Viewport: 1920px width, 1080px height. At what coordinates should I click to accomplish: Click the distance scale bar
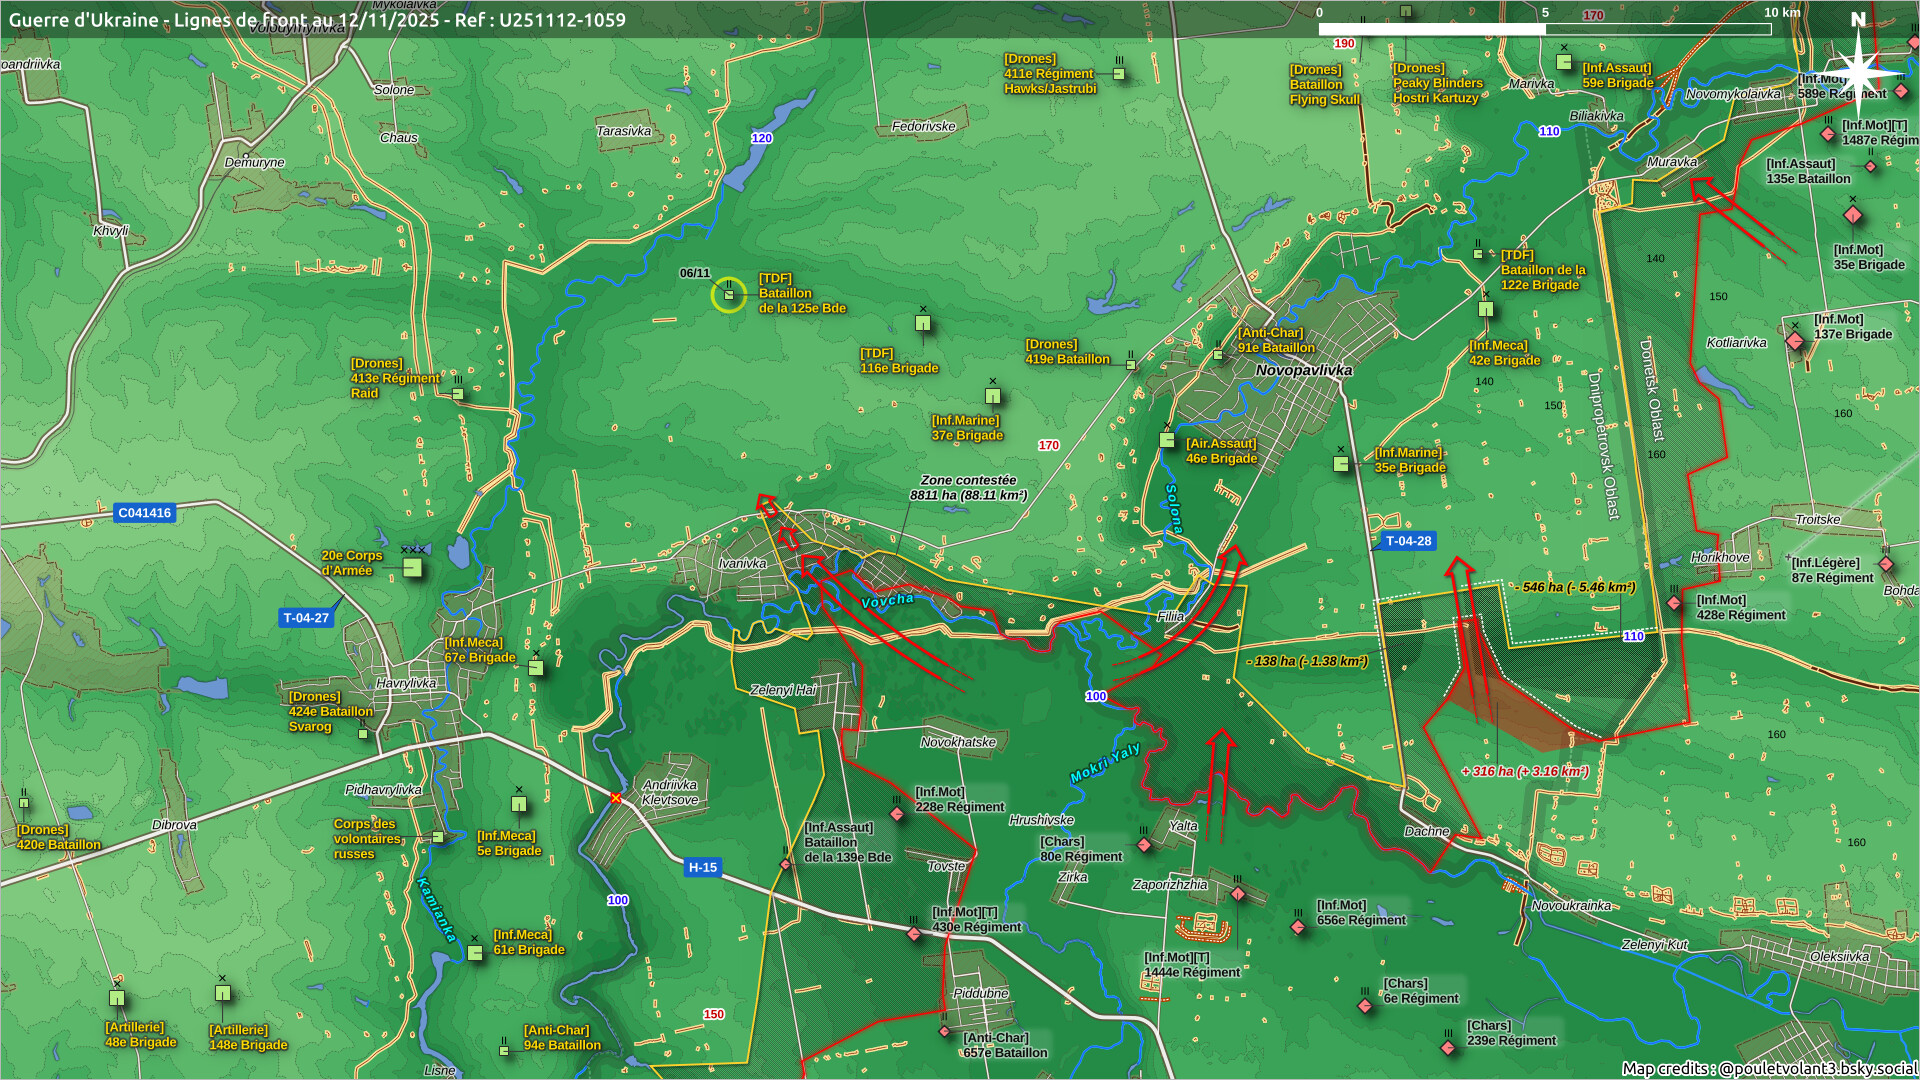pyautogui.click(x=1544, y=29)
